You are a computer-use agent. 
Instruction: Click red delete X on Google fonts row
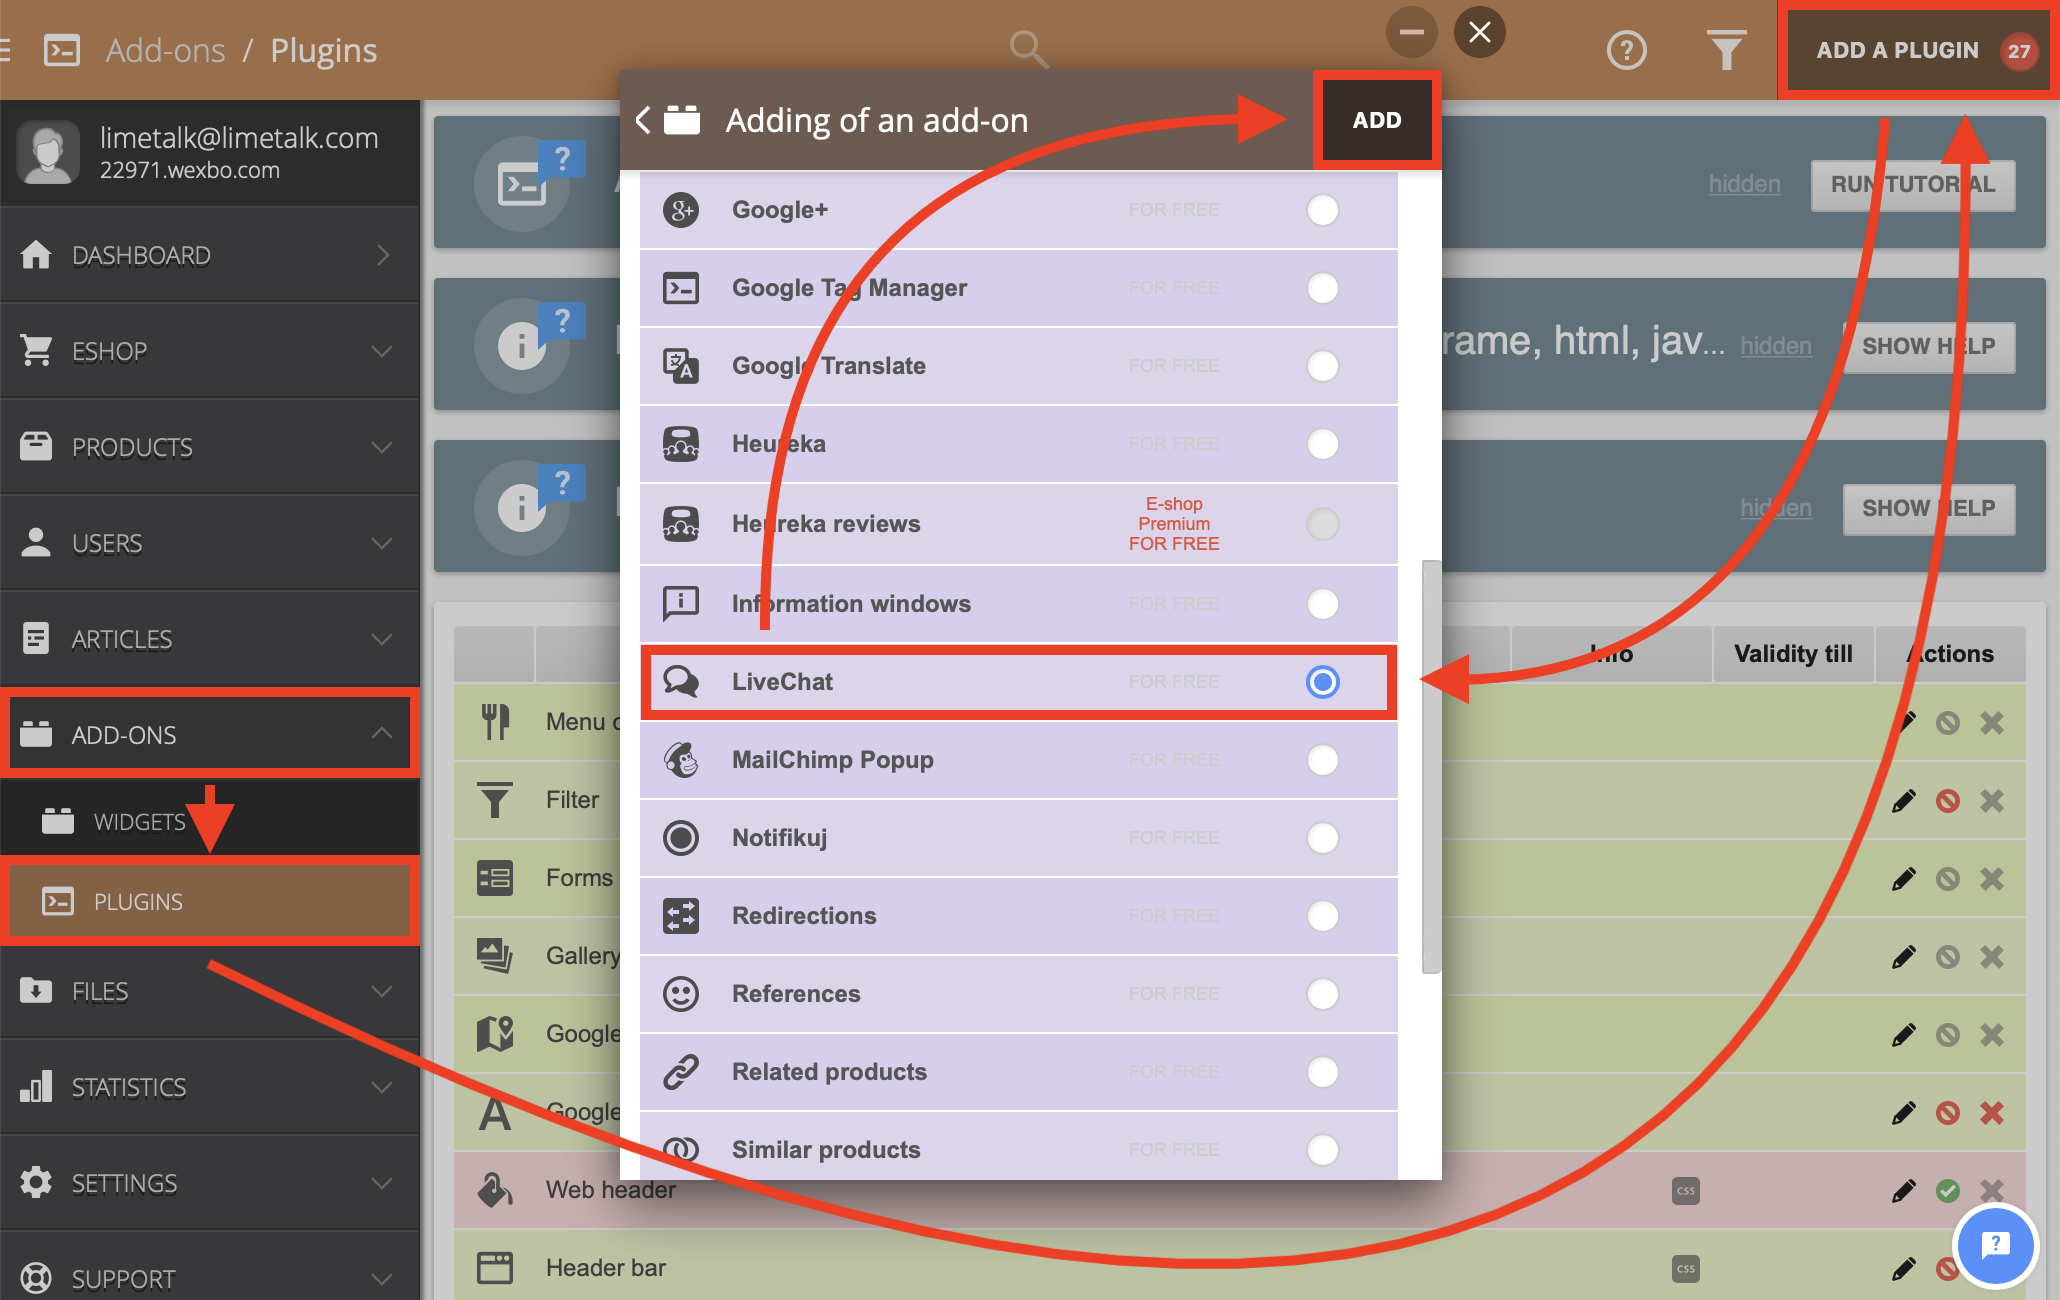[x=1992, y=1112]
